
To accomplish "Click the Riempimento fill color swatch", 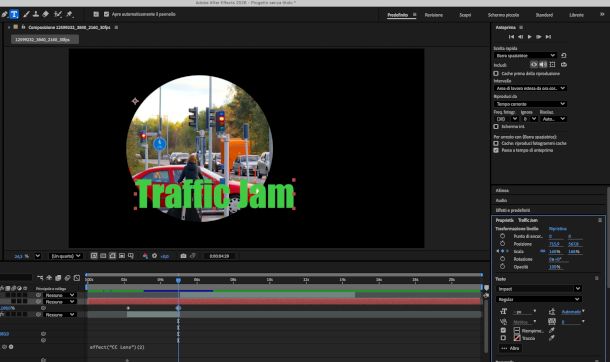I will tap(517, 331).
